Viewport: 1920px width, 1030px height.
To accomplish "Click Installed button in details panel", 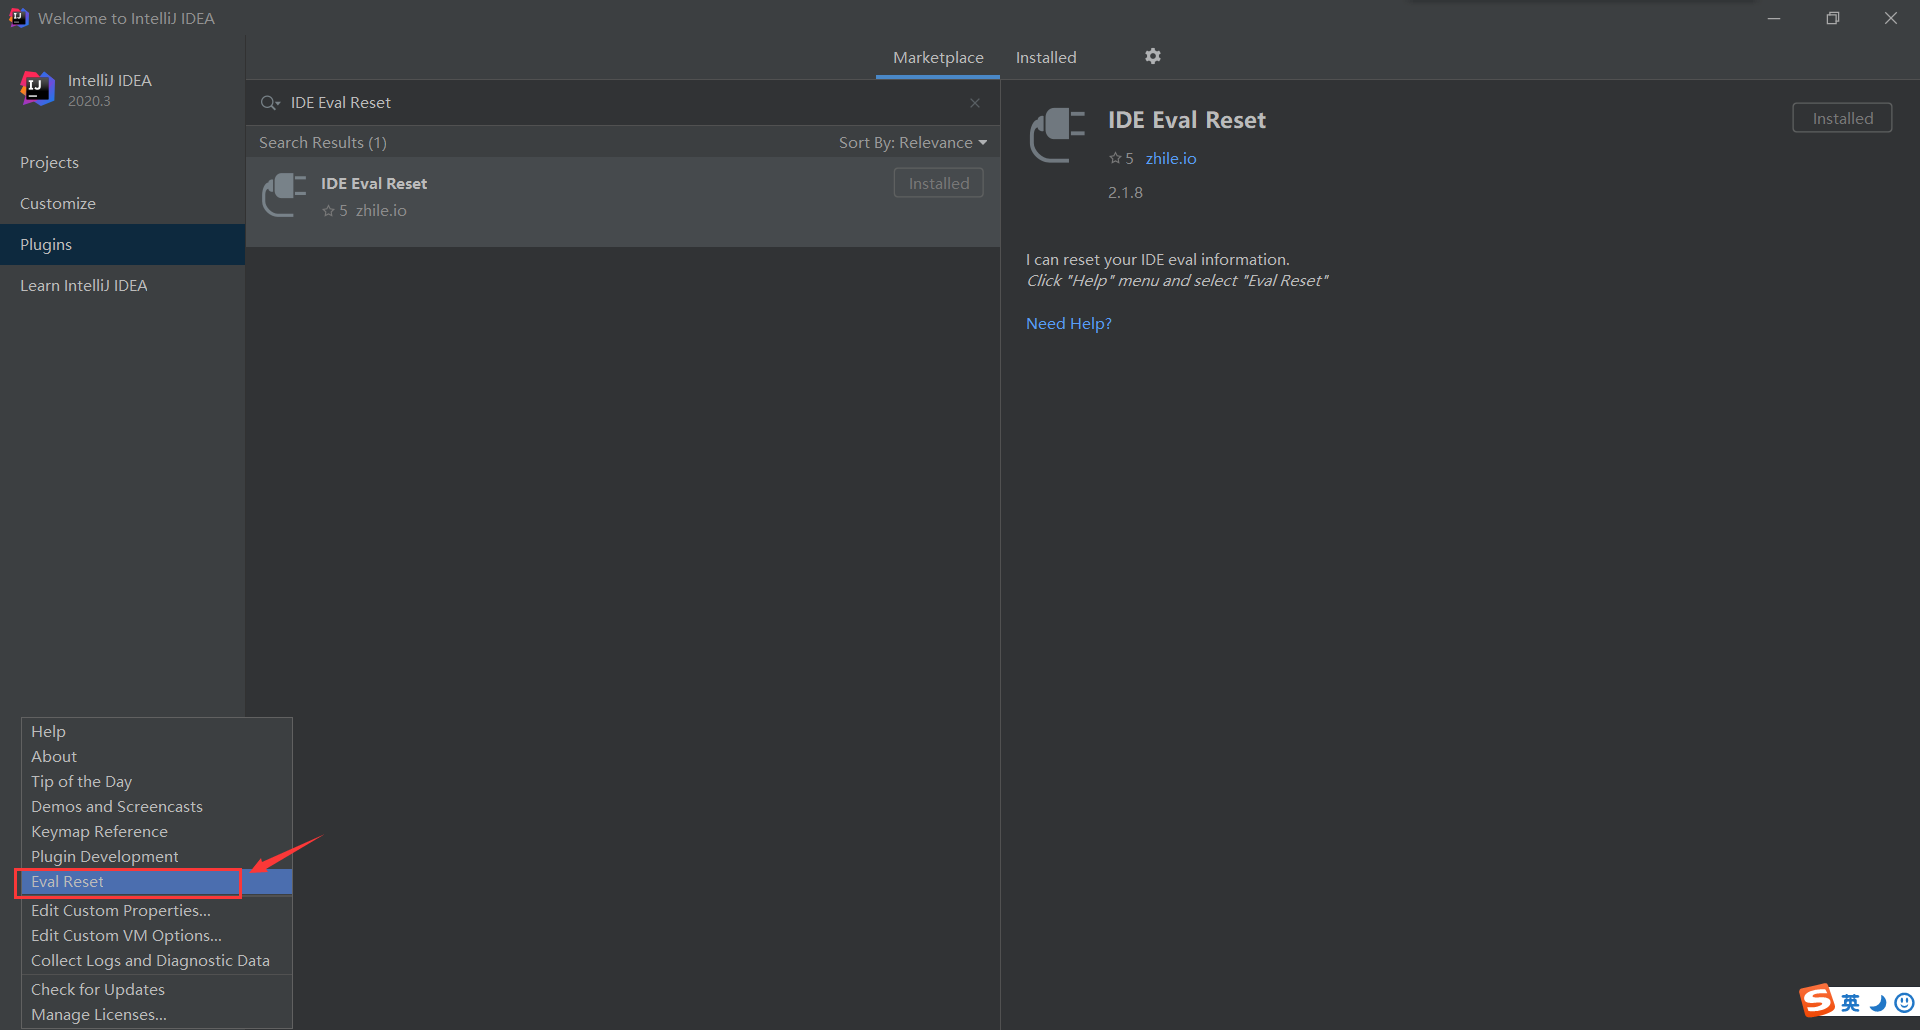I will [1842, 118].
